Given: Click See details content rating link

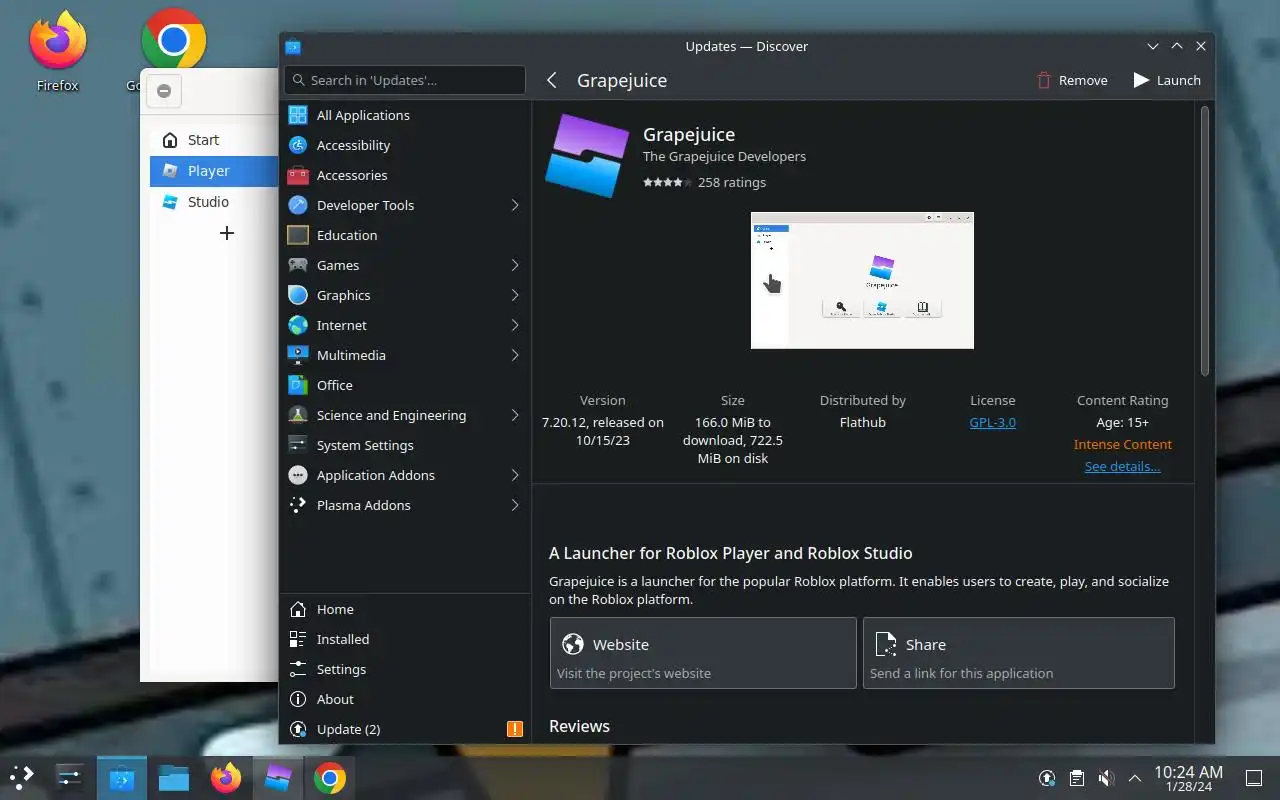Looking at the screenshot, I should 1122,466.
